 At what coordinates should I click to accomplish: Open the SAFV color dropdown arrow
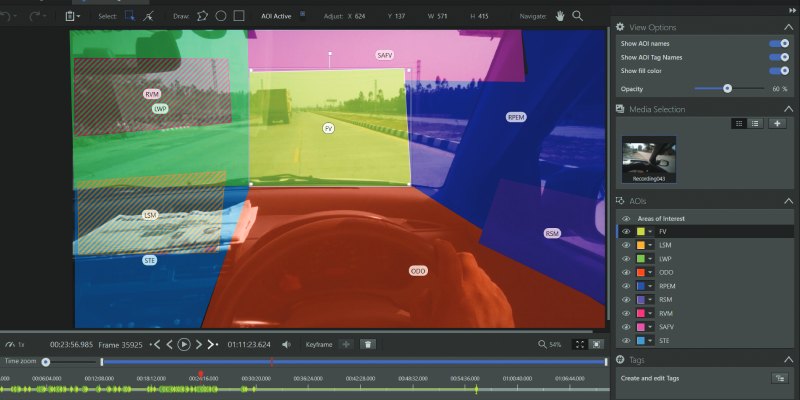pyautogui.click(x=651, y=327)
